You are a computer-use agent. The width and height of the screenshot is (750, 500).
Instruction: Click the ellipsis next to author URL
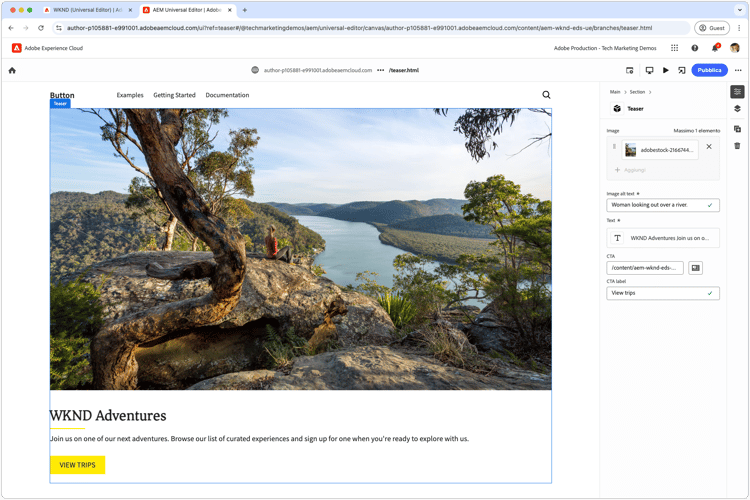[x=380, y=70]
